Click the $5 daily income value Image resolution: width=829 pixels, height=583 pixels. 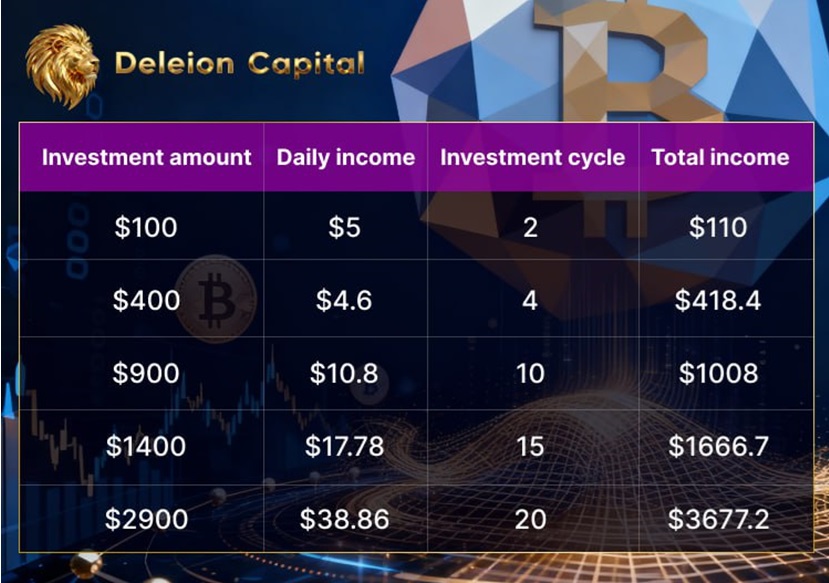coord(345,227)
